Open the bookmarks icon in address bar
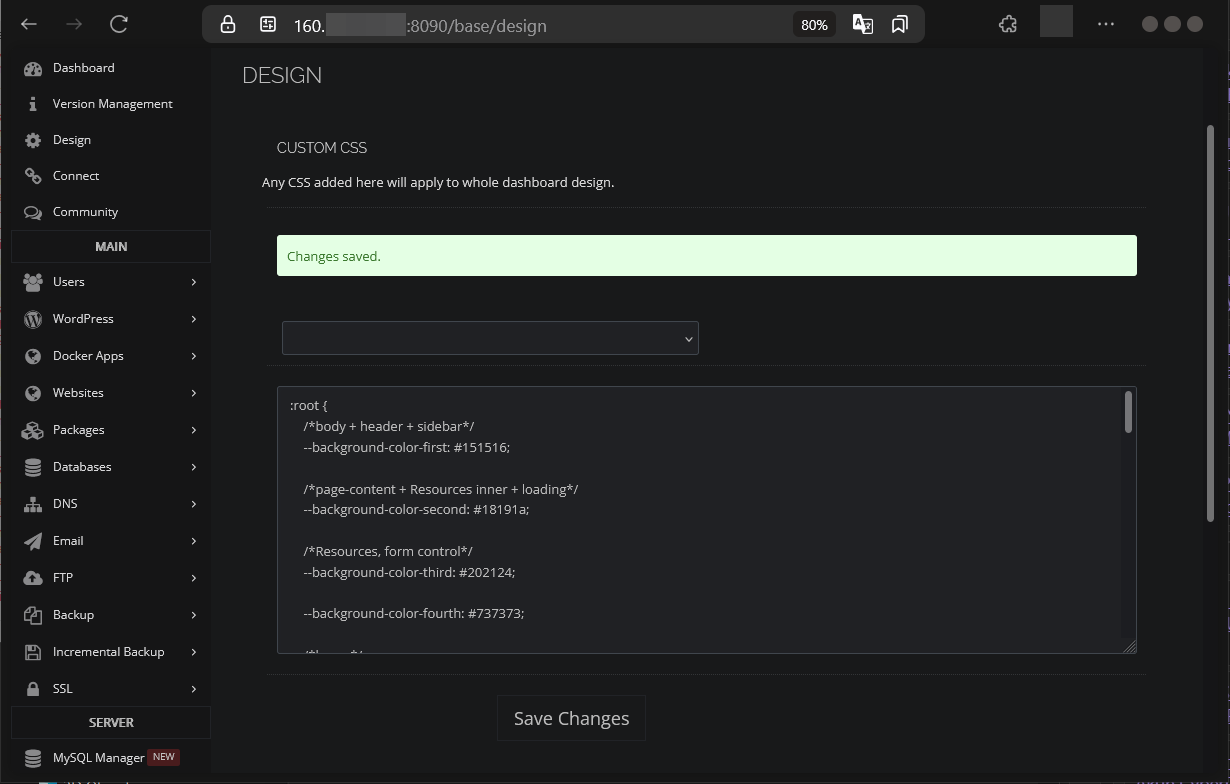Viewport: 1230px width, 784px height. (900, 24)
